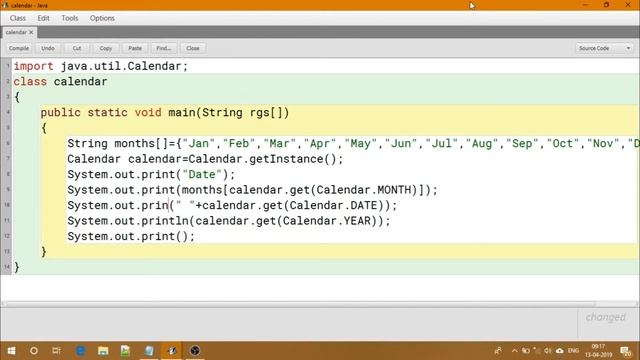Viewport: 640px width, 360px height.
Task: Click the Compile button
Action: [19, 48]
